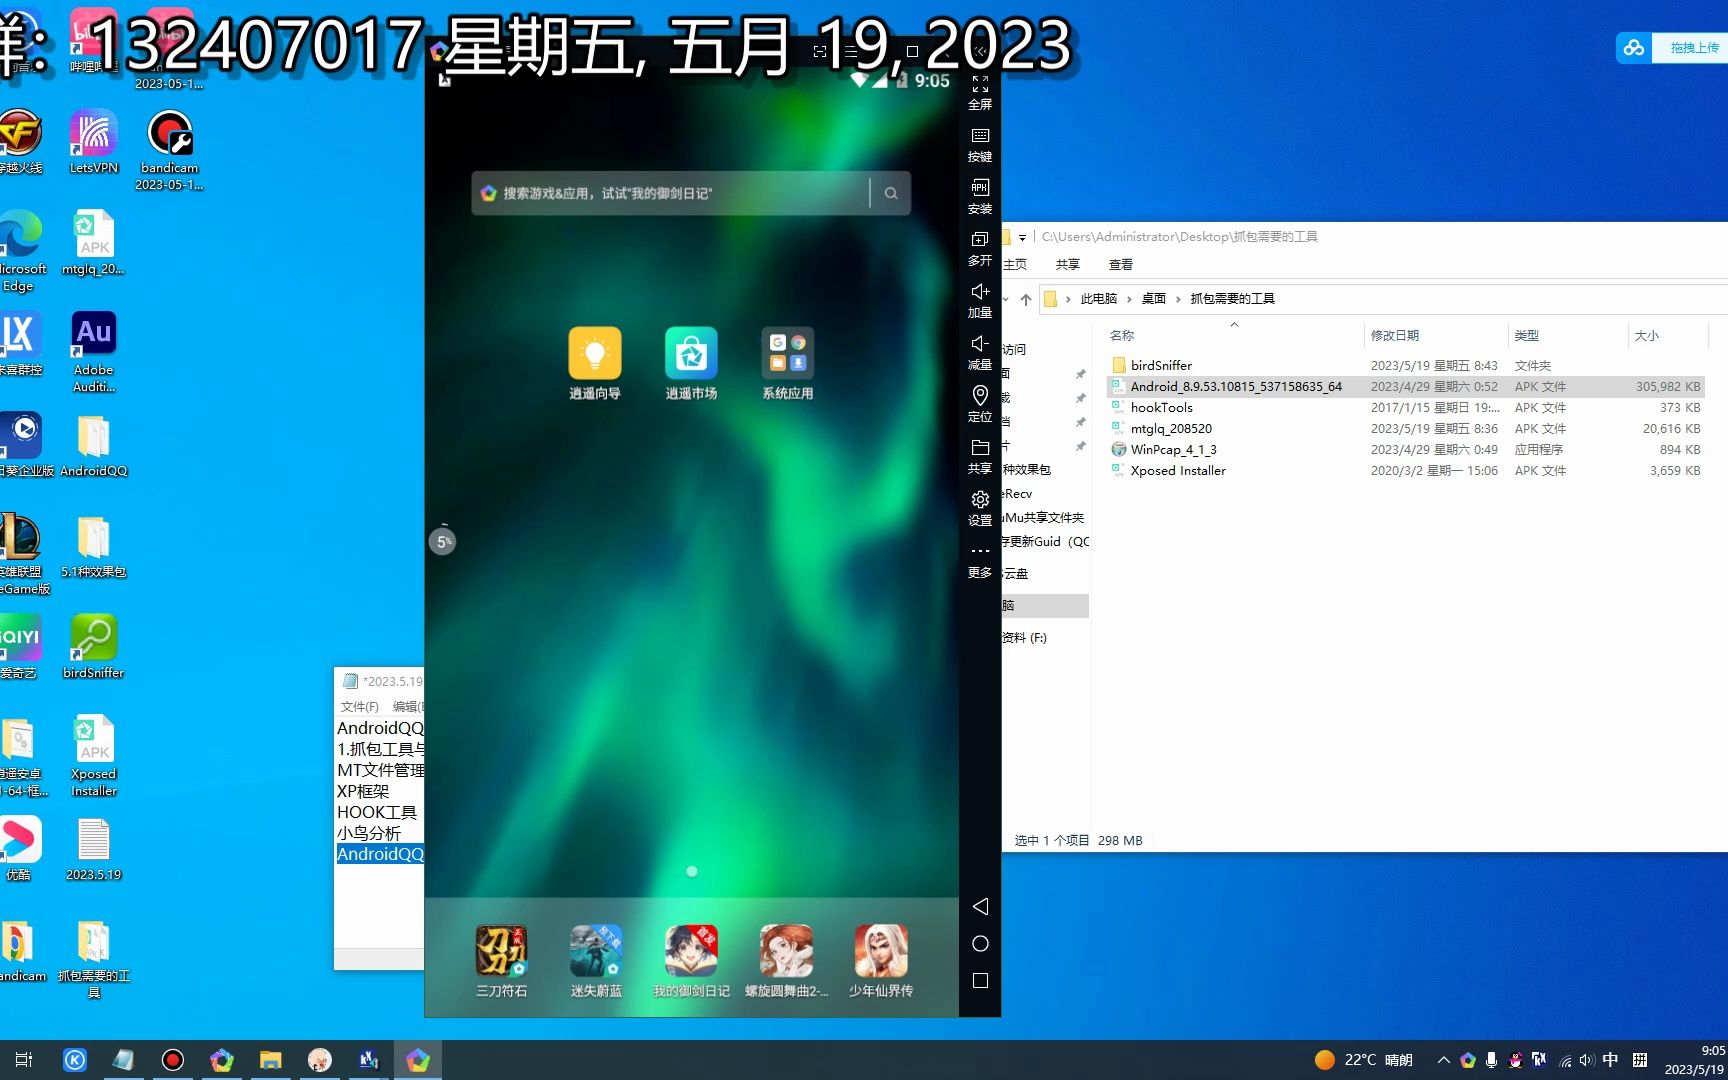Select the highlighted AndroidQQ line in Notepad
This screenshot has width=1728, height=1080.
point(380,854)
